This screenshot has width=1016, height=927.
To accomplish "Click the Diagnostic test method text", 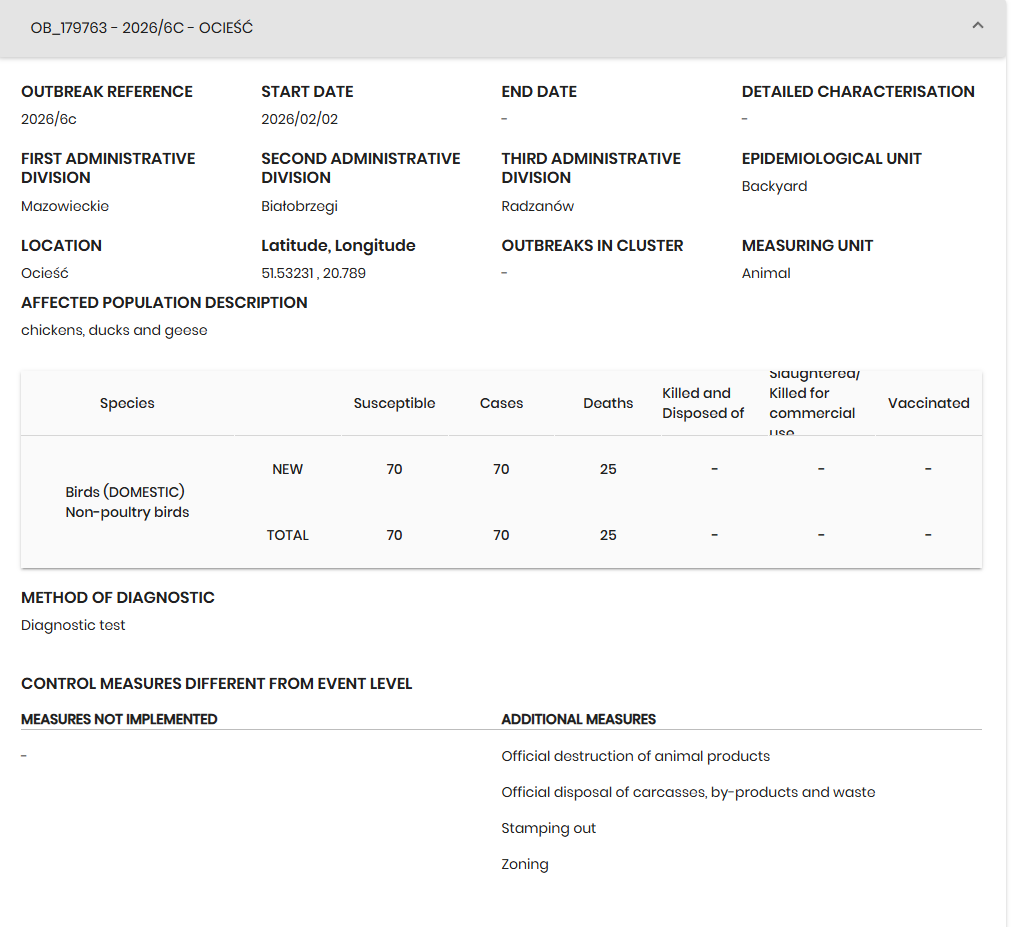I will [73, 625].
